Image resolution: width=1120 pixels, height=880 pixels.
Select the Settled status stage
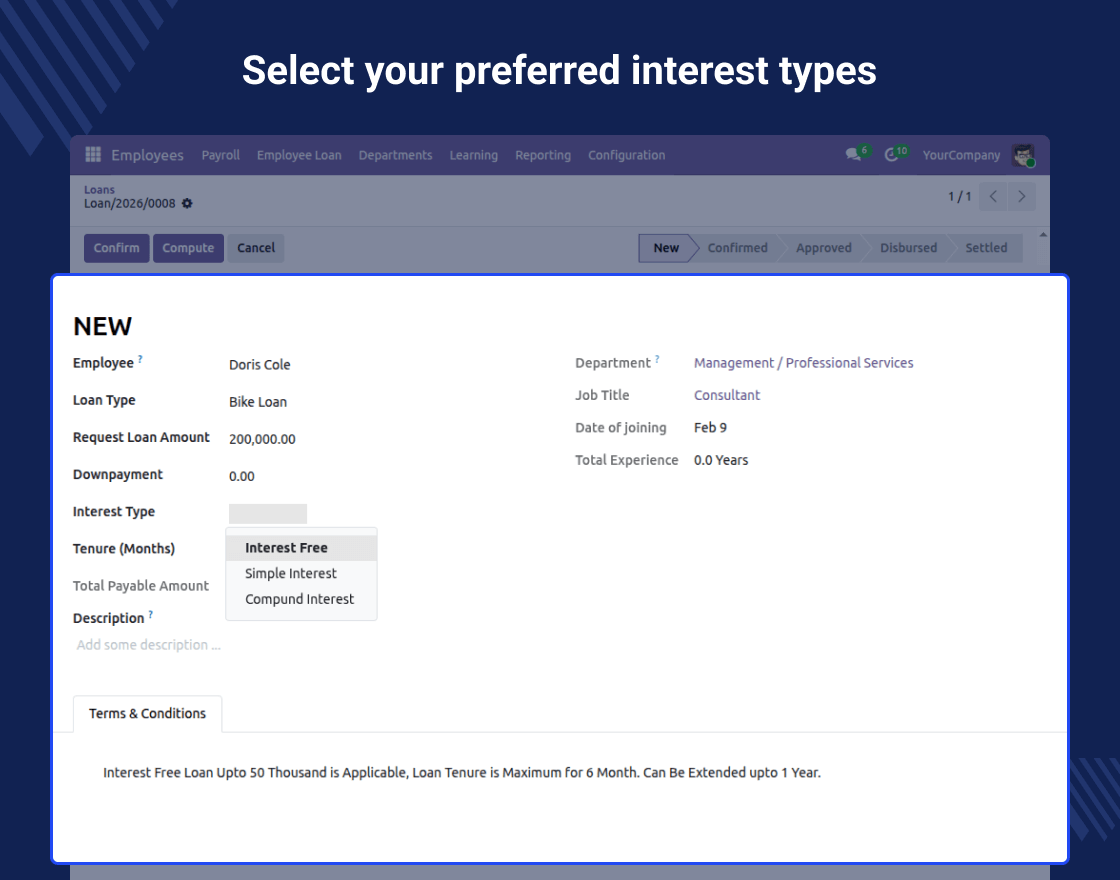(986, 248)
